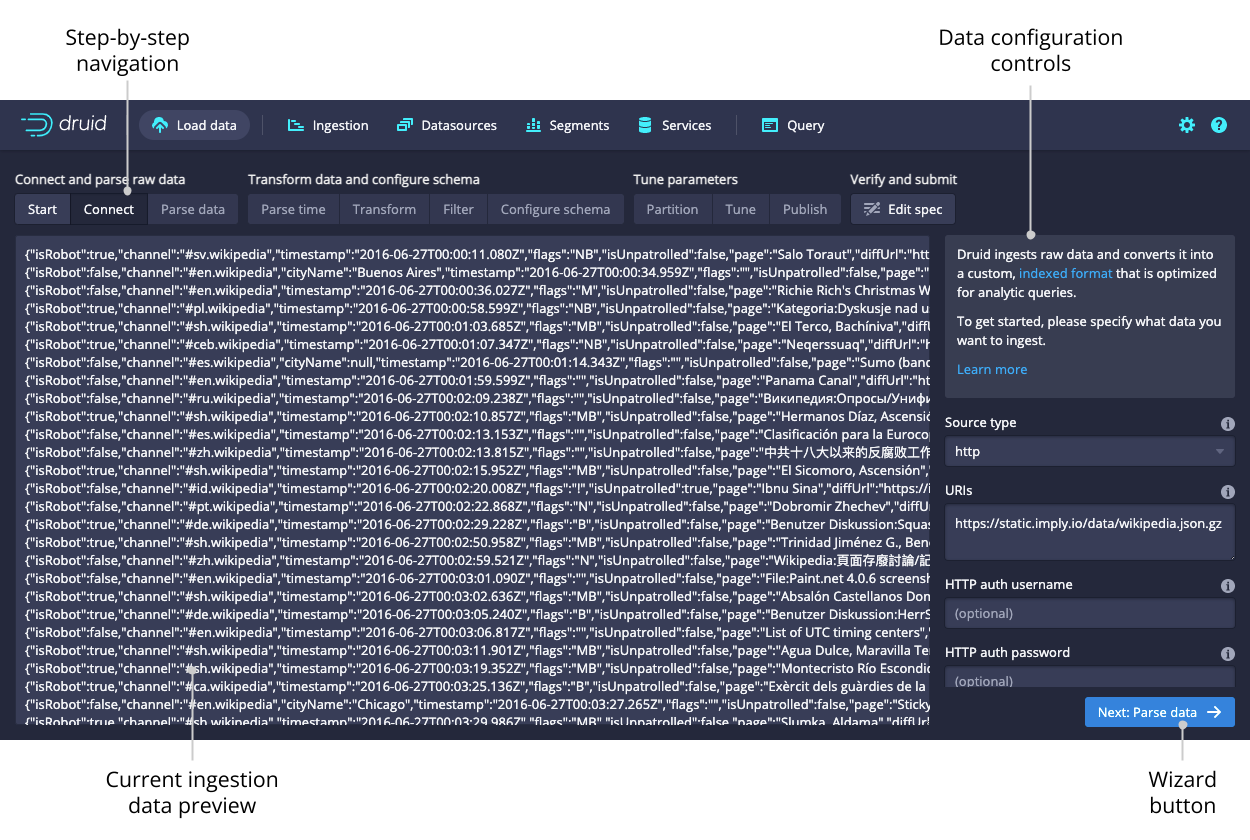This screenshot has width=1250, height=840.
Task: Click the Druid logo in the top bar
Action: 64,124
